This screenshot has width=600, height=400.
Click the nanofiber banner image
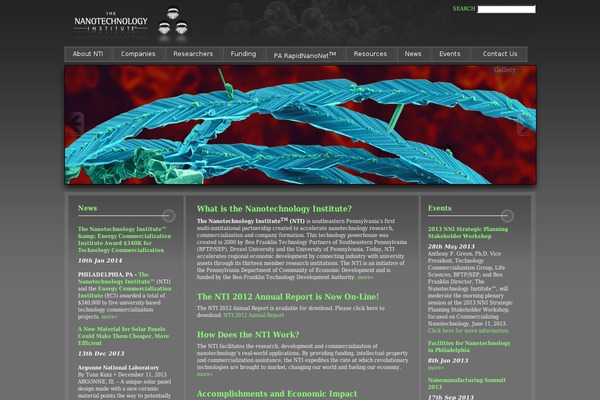(300, 125)
